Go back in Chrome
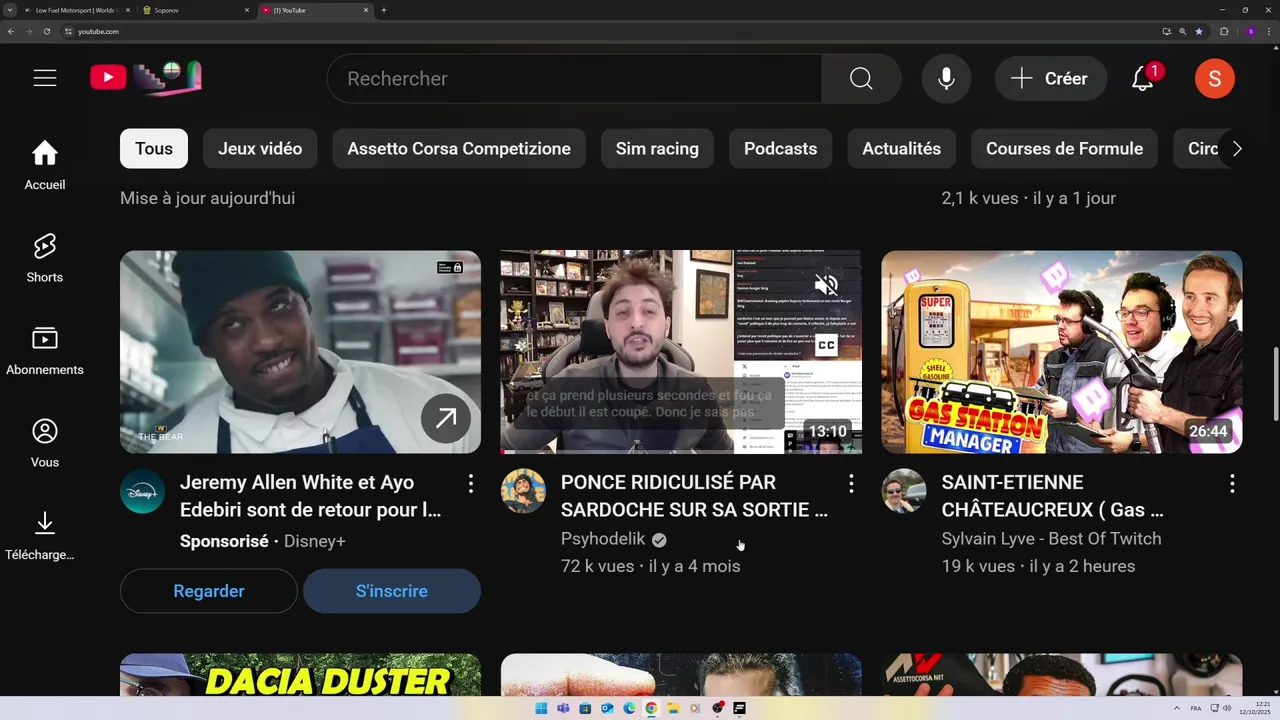The width and height of the screenshot is (1280, 720). (x=11, y=31)
